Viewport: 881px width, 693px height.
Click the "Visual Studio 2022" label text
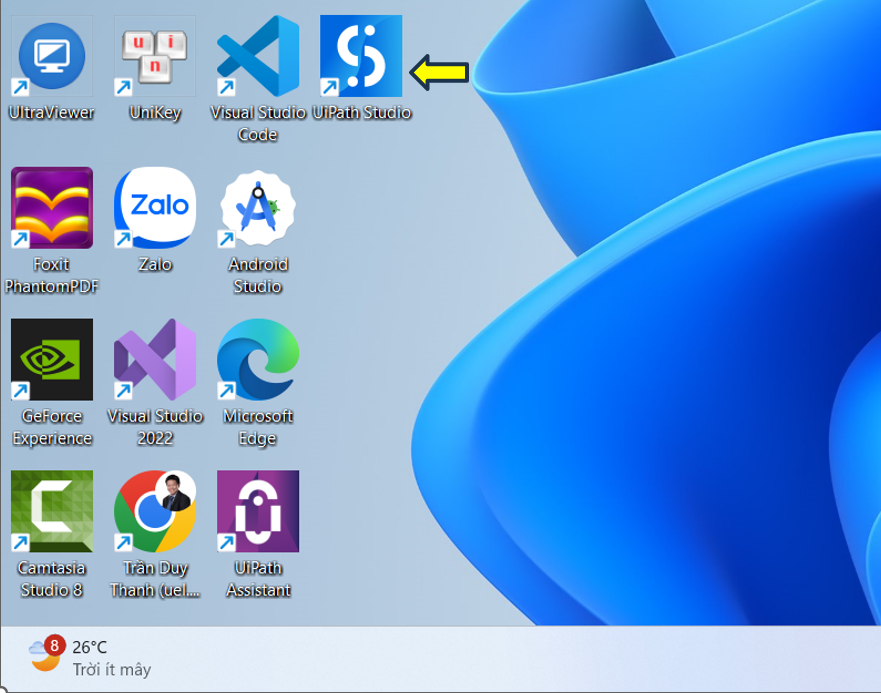(155, 427)
